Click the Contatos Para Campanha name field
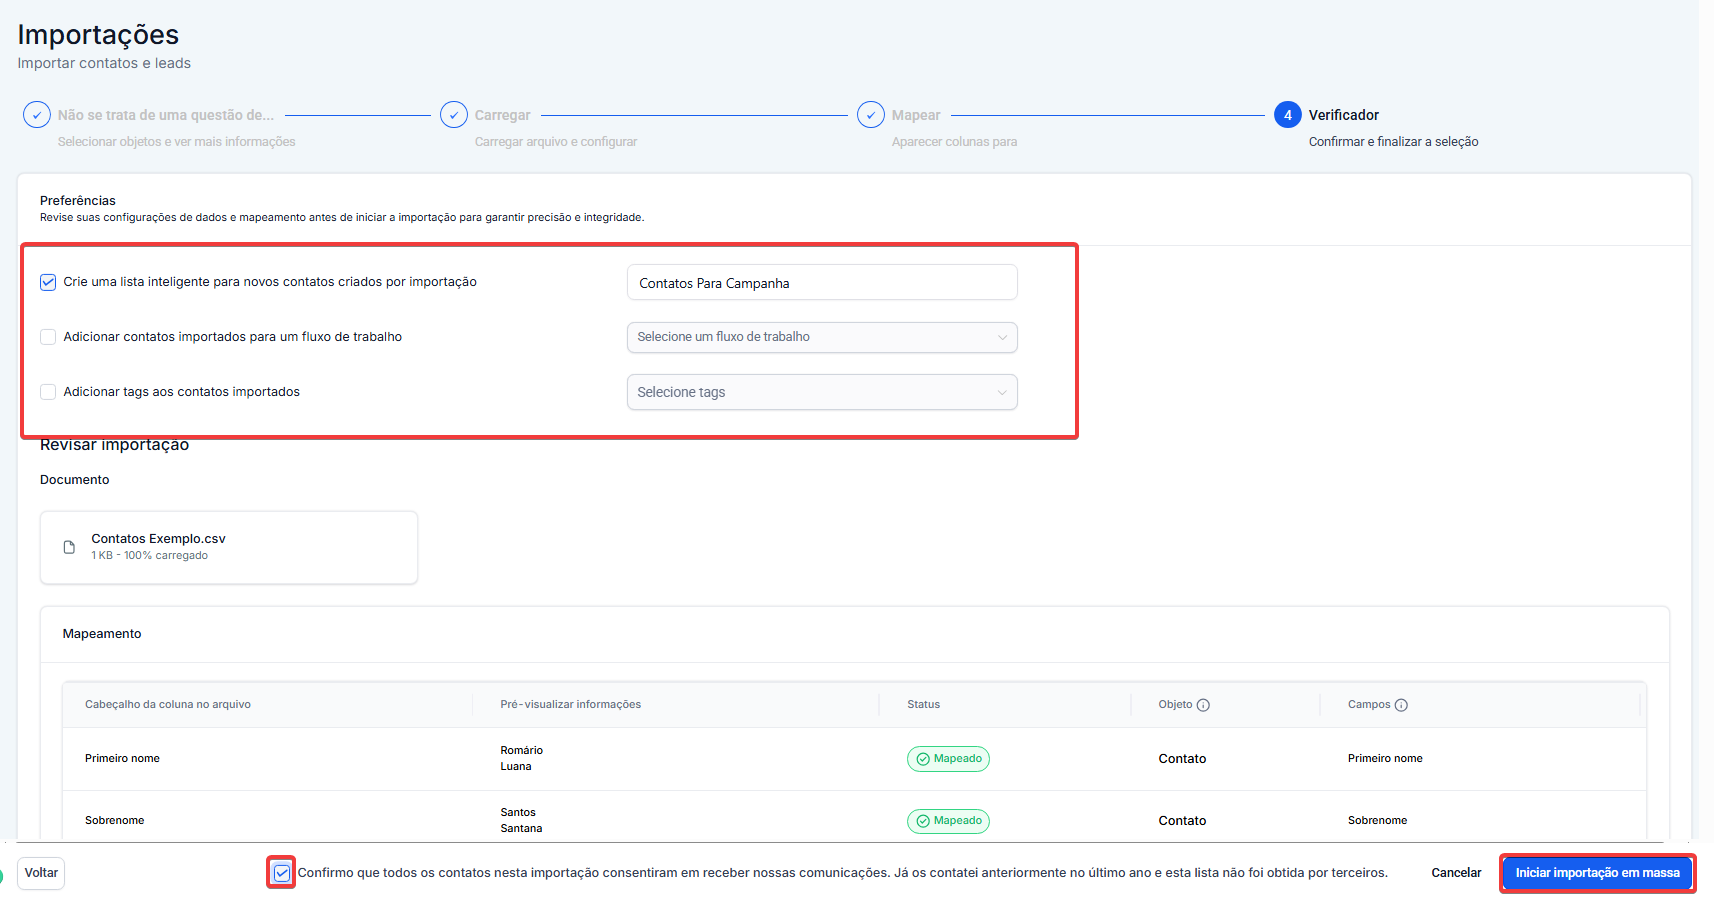Screen dimensions: 1714x904 (x=821, y=283)
